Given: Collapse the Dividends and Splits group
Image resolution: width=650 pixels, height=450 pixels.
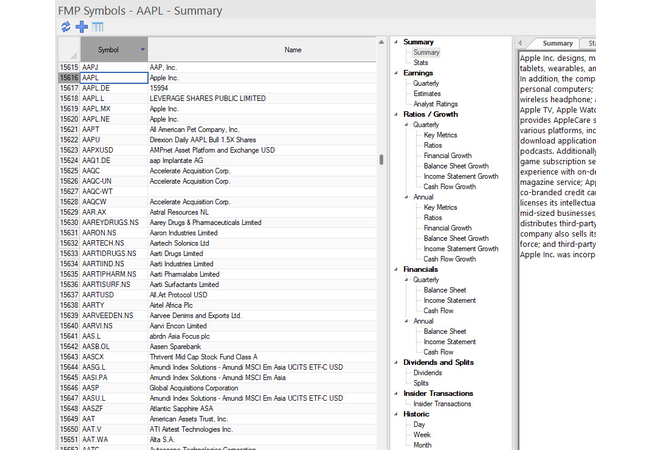Looking at the screenshot, I should pyautogui.click(x=396, y=363).
